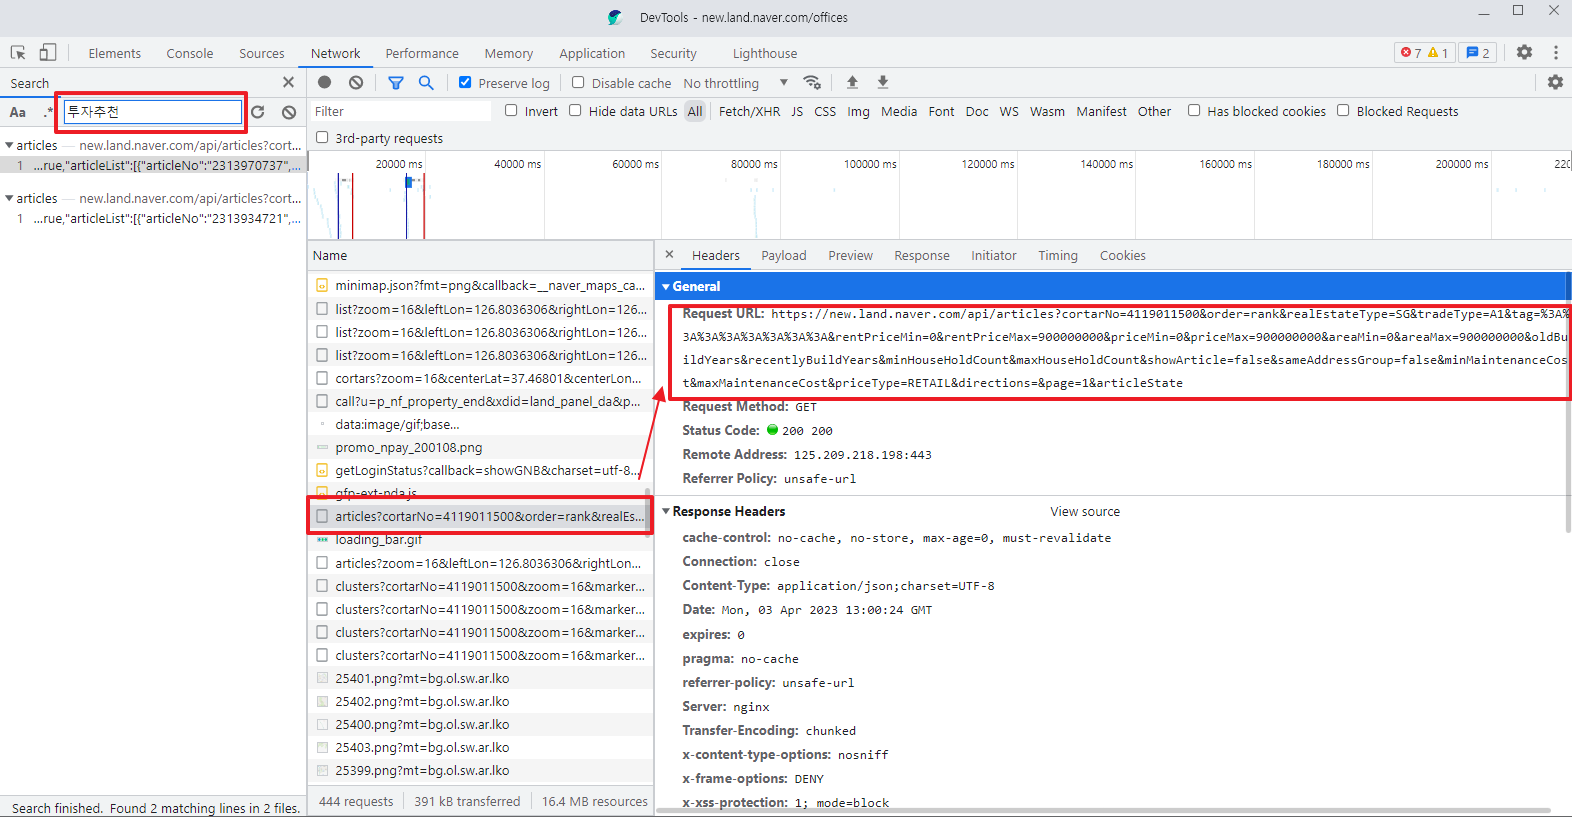Click the error and warning counter badge
1572x817 pixels.
[1424, 53]
